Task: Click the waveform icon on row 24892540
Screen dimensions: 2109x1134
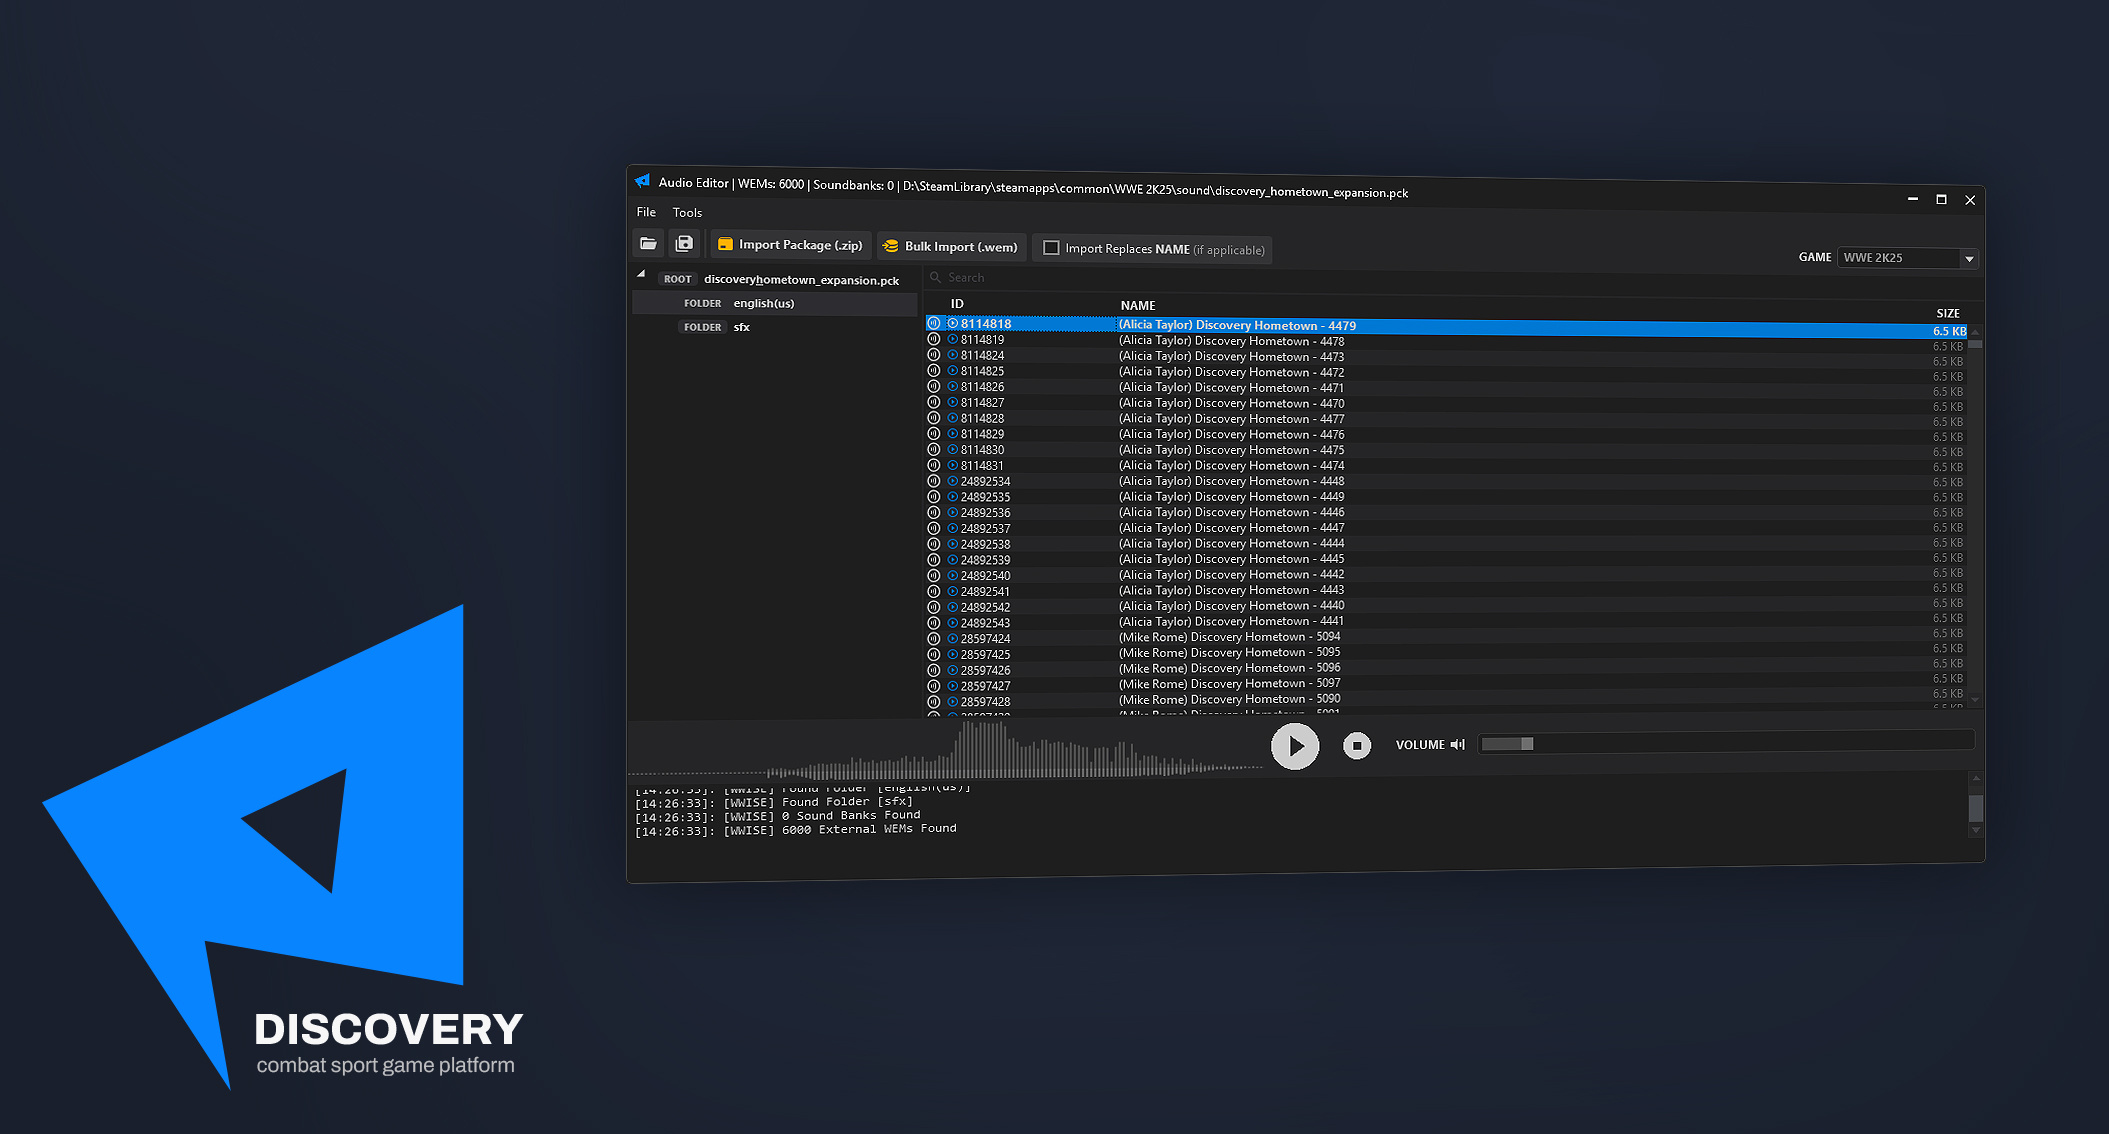Action: pyautogui.click(x=934, y=575)
